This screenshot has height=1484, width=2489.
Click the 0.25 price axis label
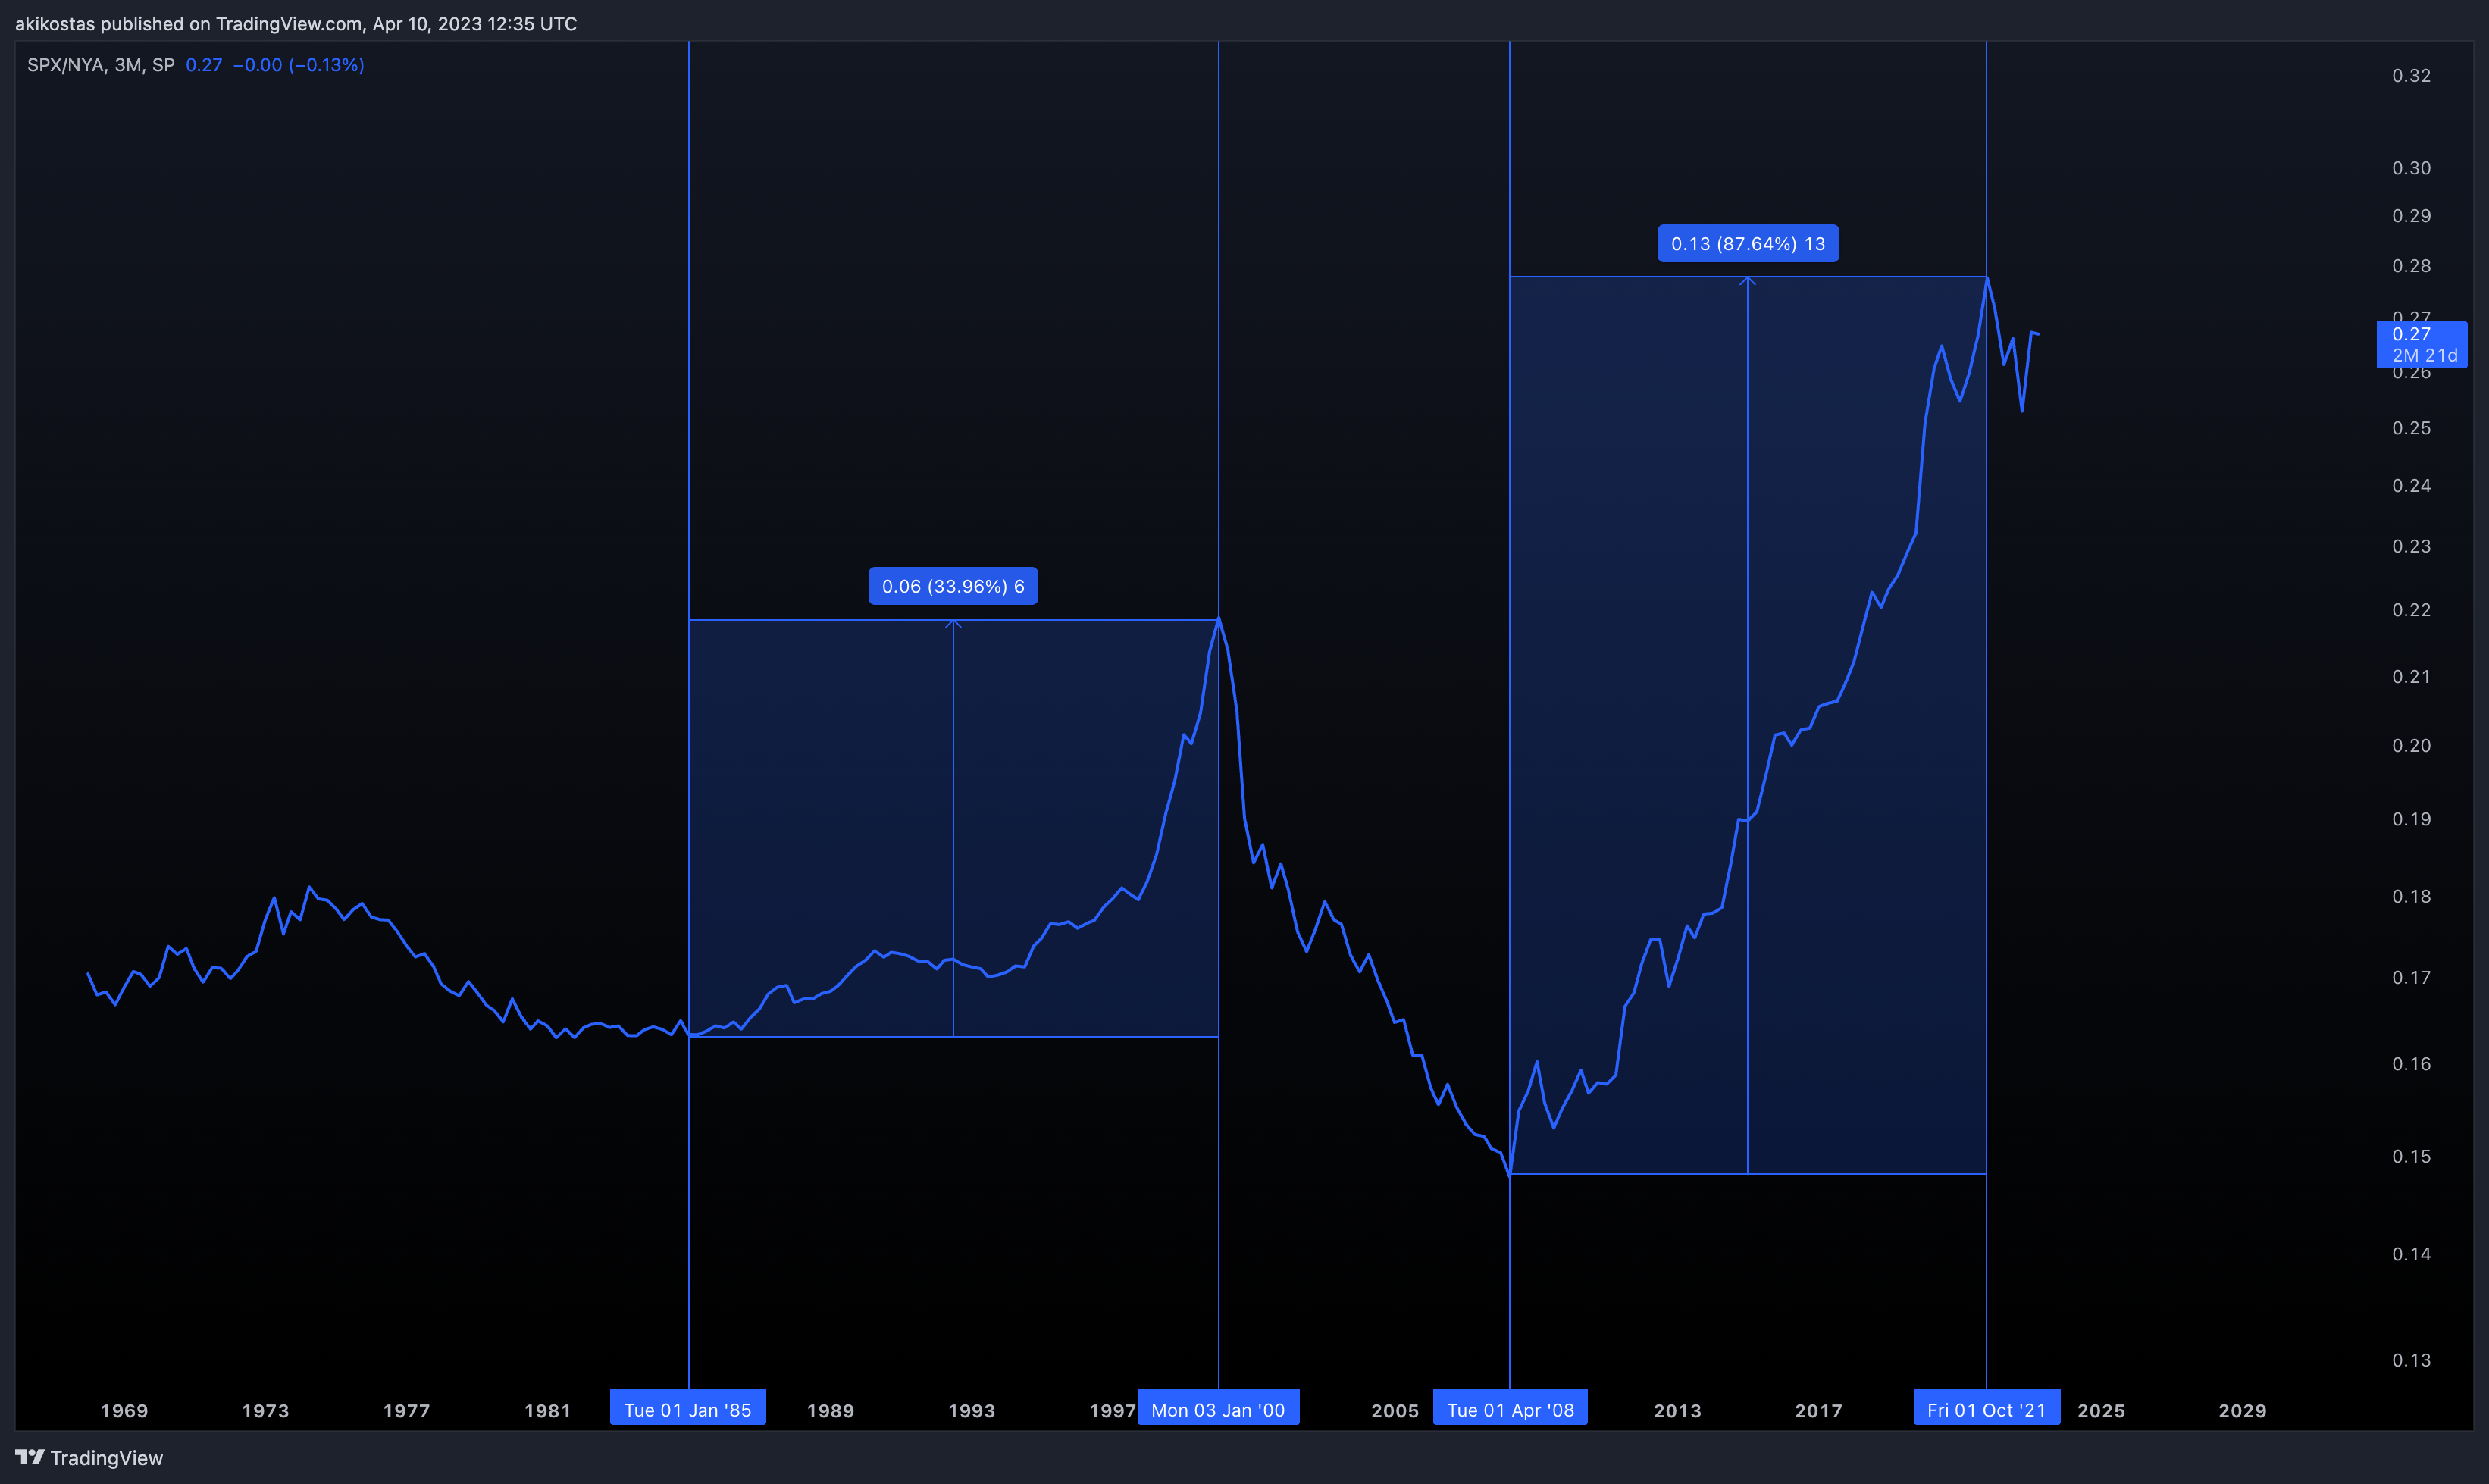tap(2411, 428)
